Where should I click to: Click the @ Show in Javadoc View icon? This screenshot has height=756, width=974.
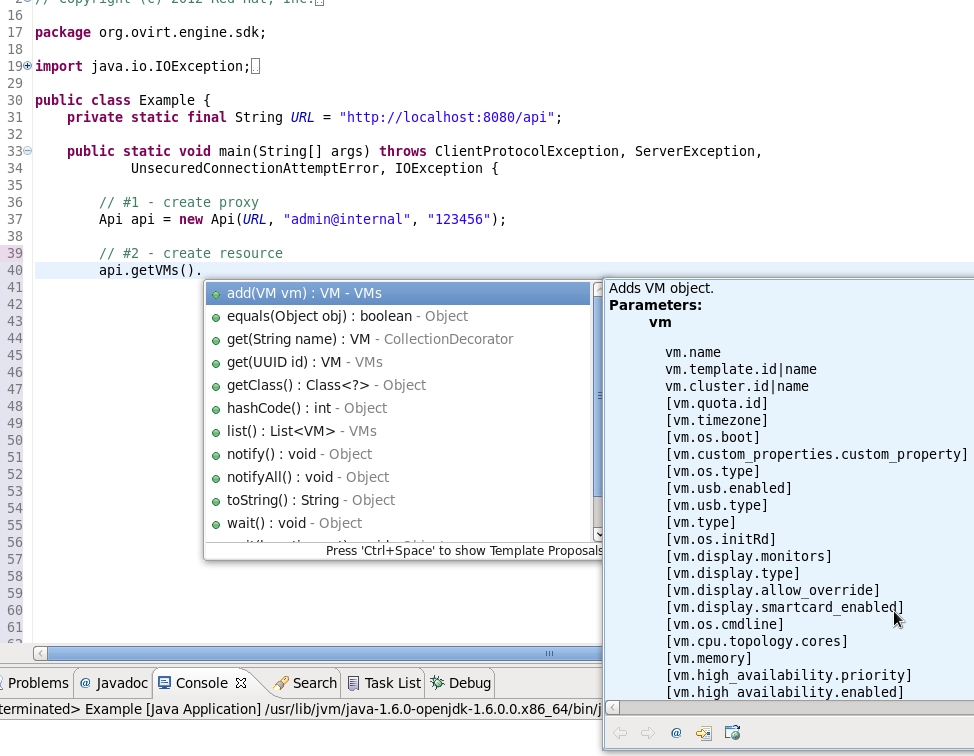(x=676, y=733)
